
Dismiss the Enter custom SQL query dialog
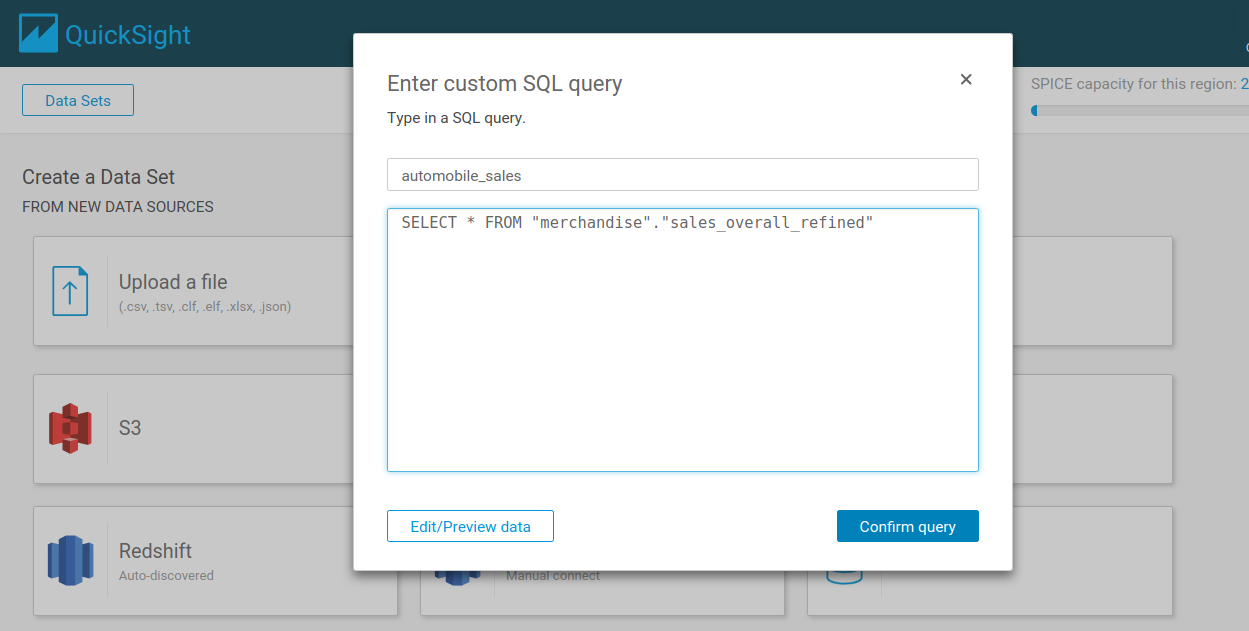coord(965,79)
